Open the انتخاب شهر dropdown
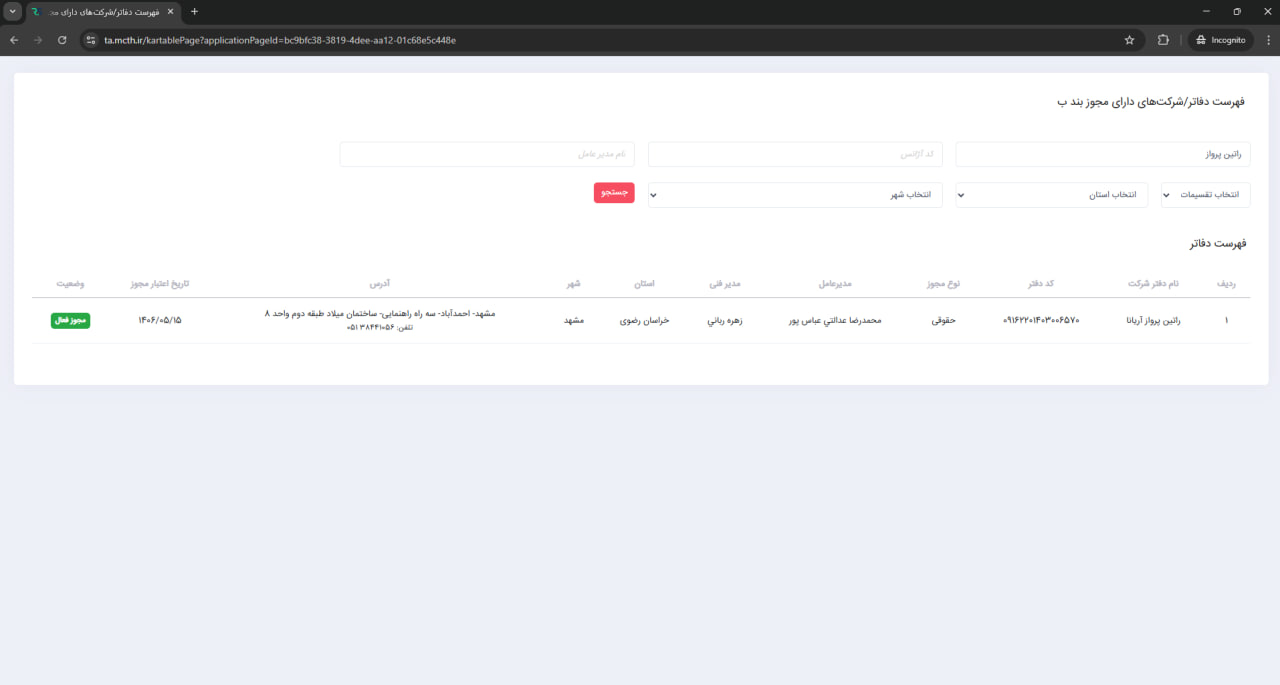Viewport: 1280px width, 685px height. pos(795,195)
